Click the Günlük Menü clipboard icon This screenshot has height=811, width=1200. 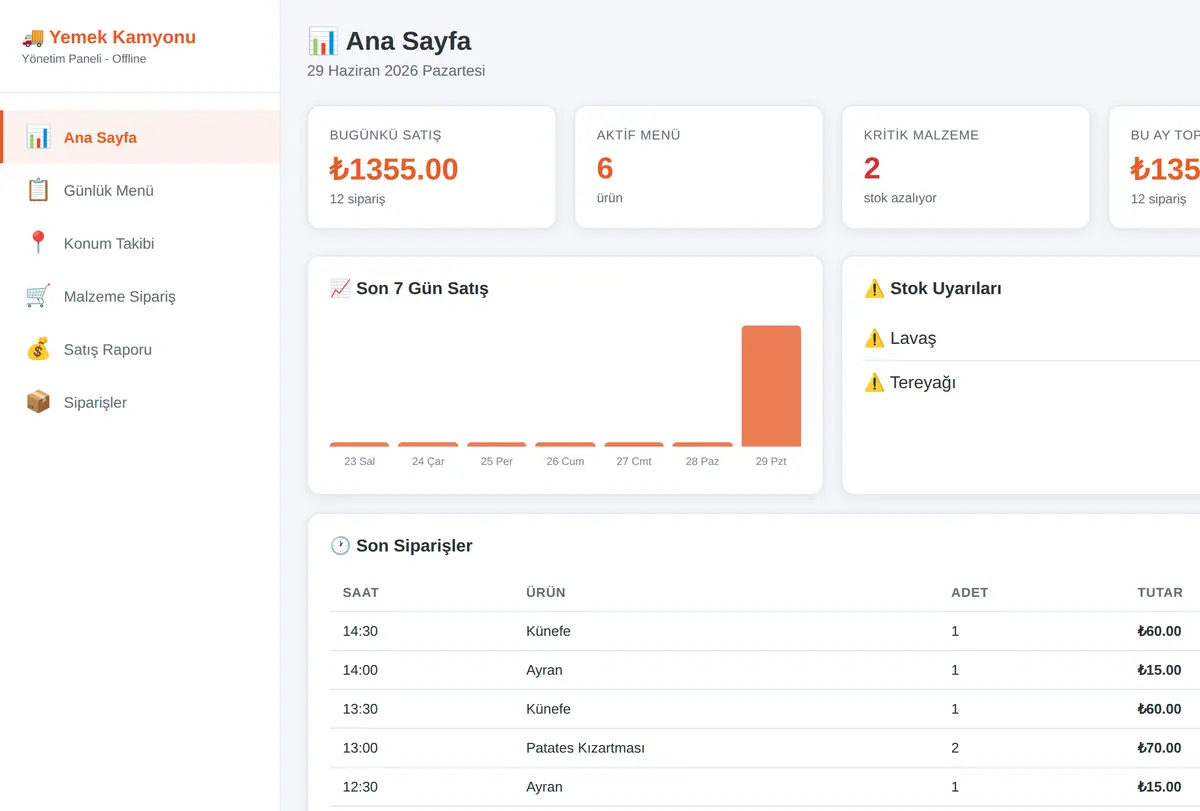click(38, 190)
